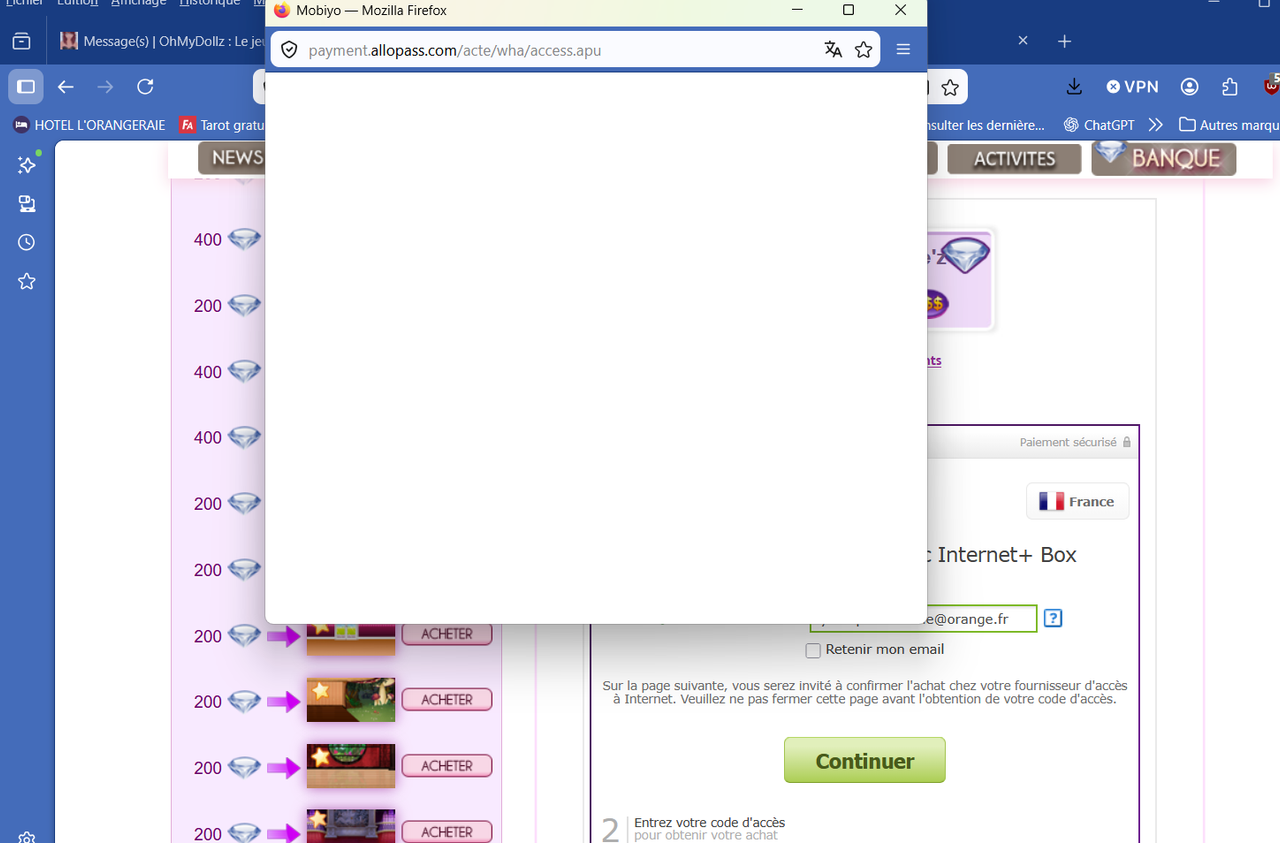Click the shield tracking-protection icon in the Mobiyo popup
The image size is (1280, 843).
point(289,50)
